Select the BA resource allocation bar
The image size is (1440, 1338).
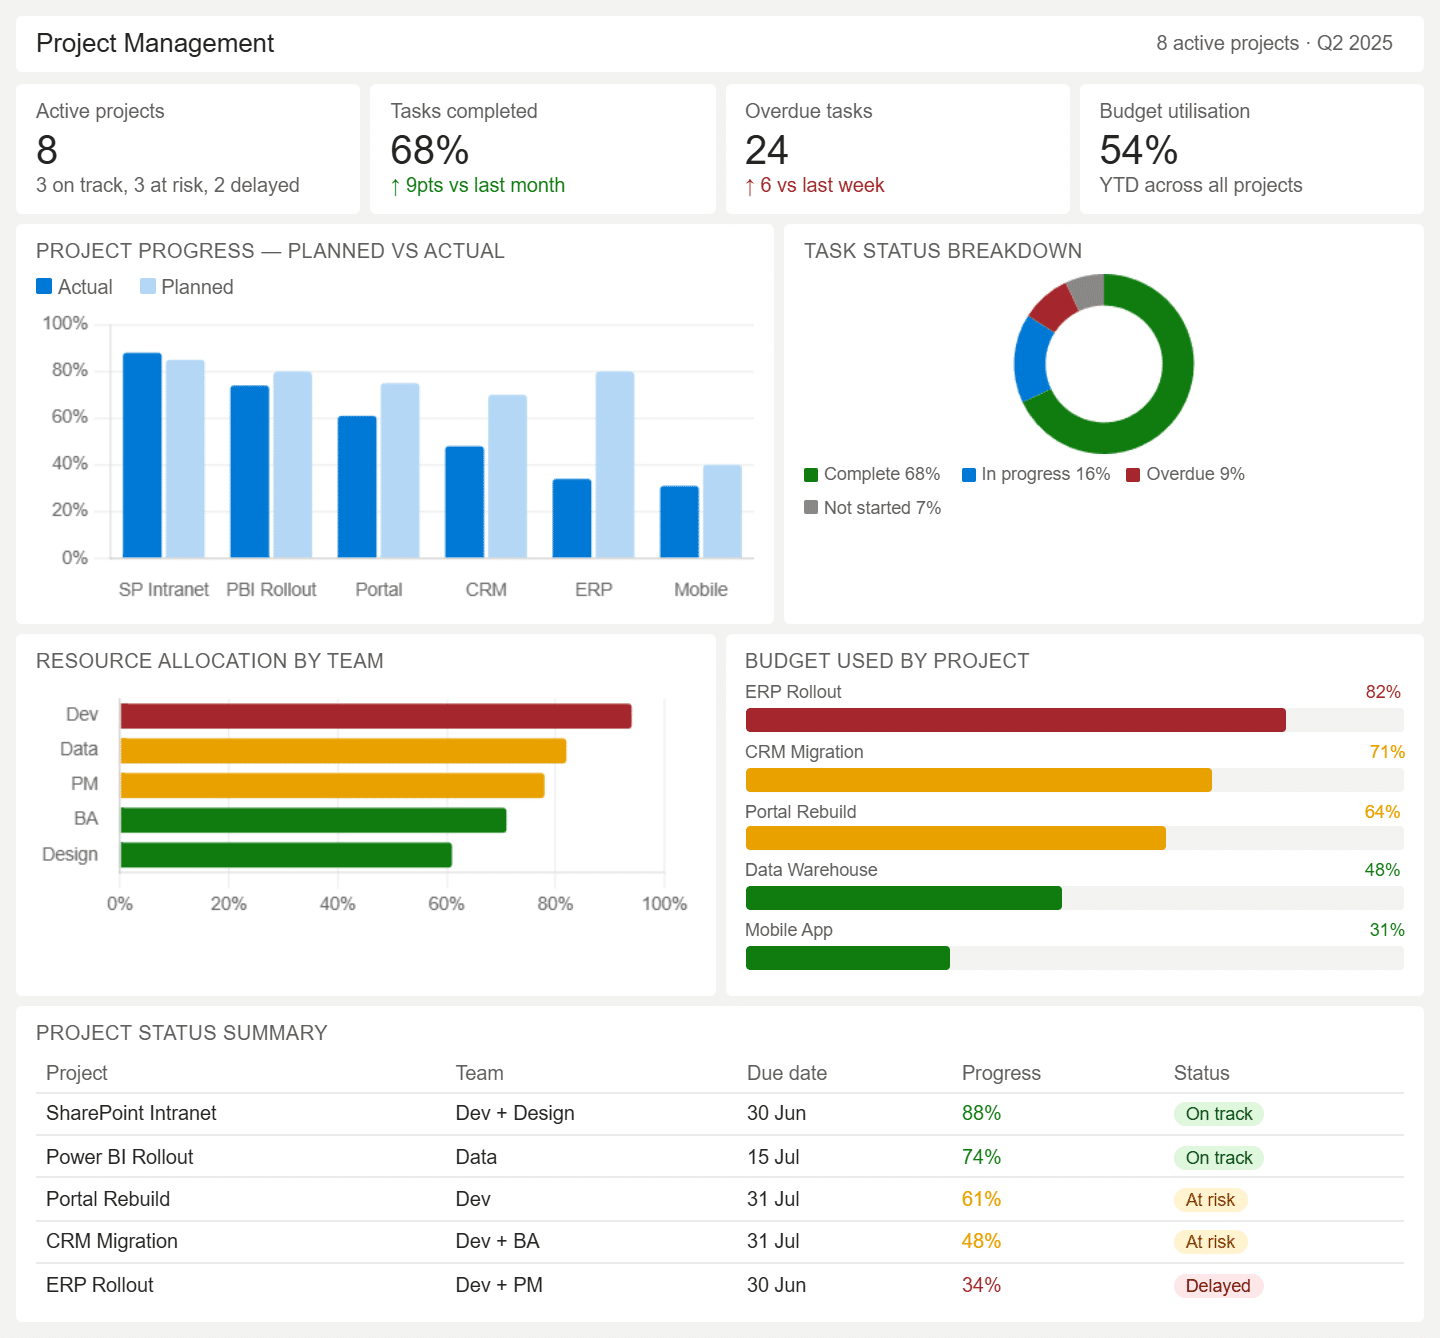tap(313, 820)
